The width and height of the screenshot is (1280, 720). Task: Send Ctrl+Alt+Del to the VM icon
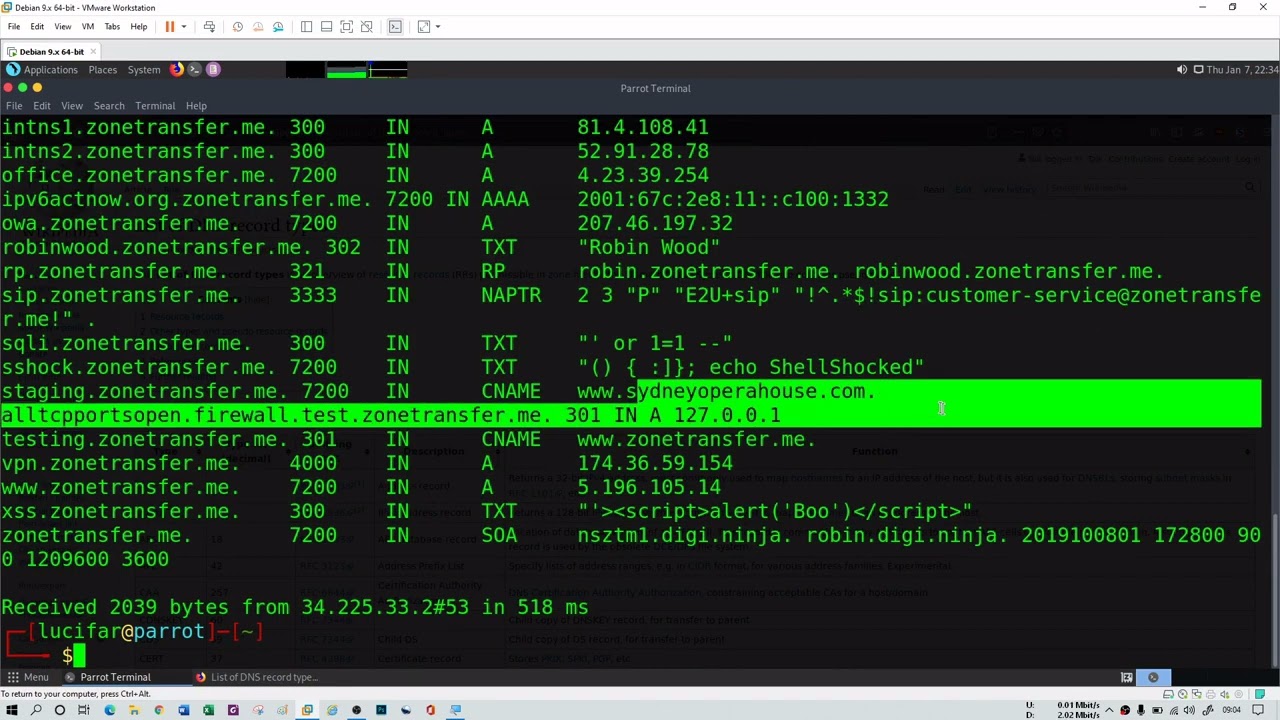pos(209,26)
